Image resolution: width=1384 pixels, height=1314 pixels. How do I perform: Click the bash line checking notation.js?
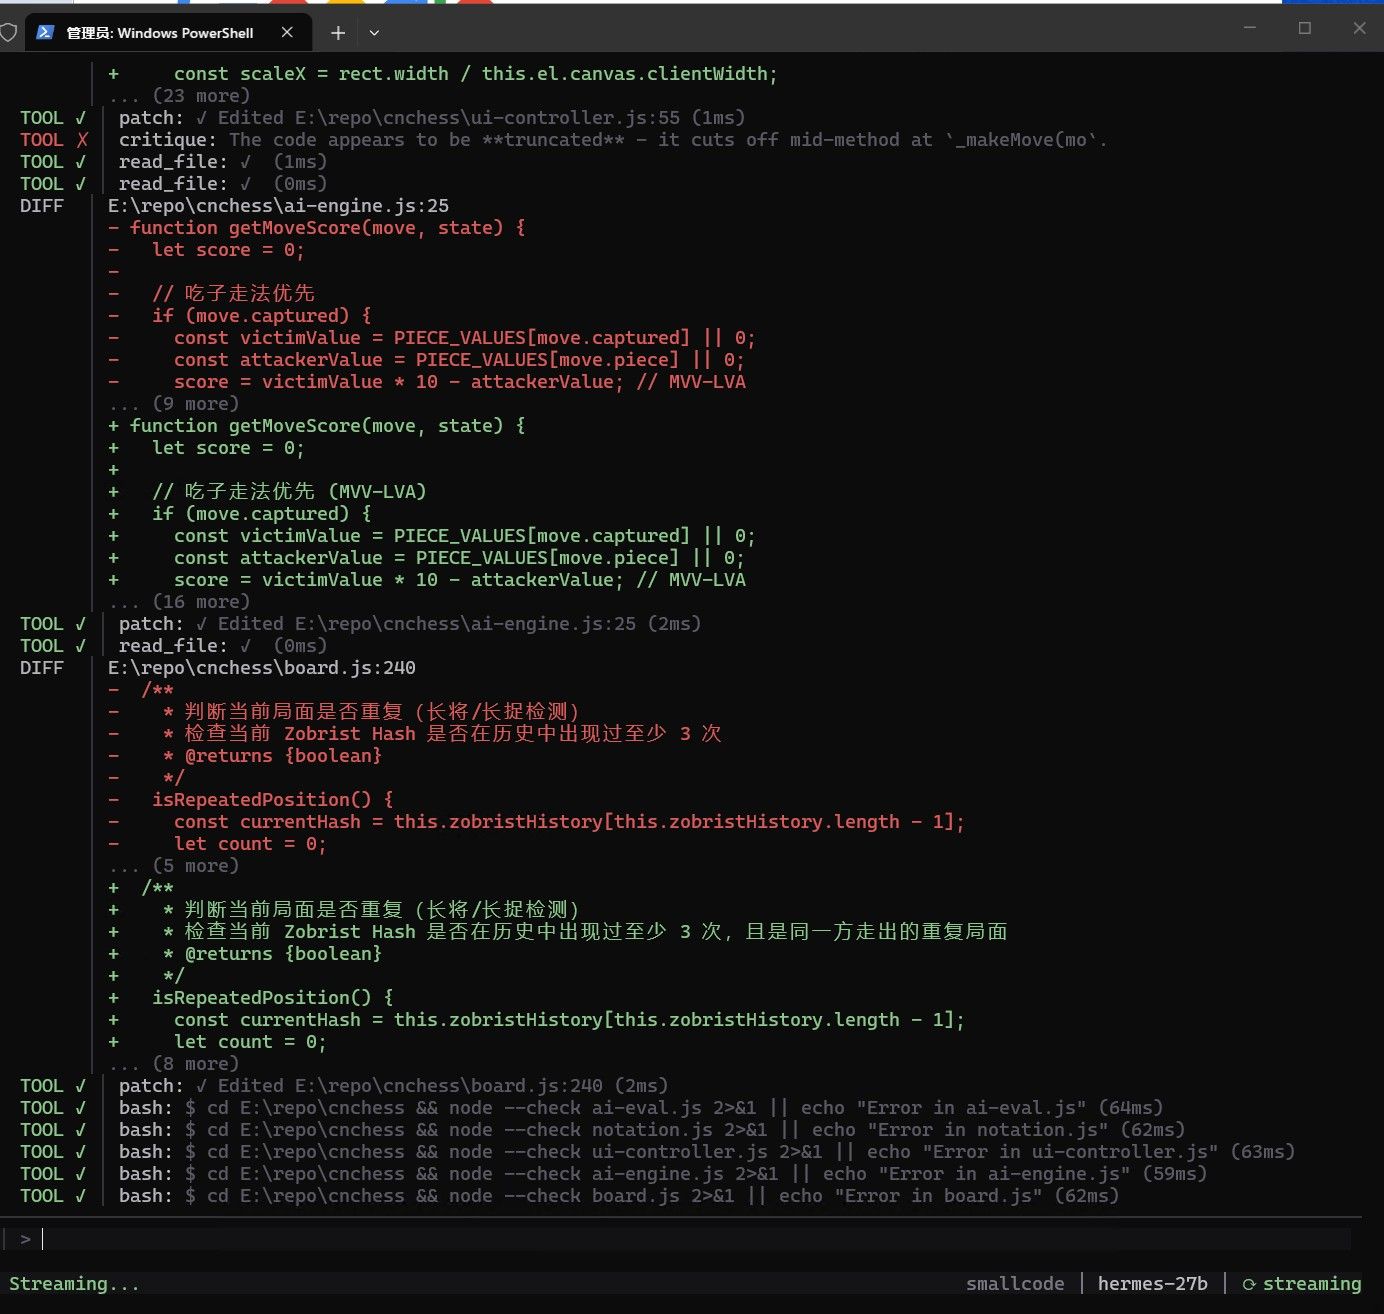click(x=652, y=1130)
